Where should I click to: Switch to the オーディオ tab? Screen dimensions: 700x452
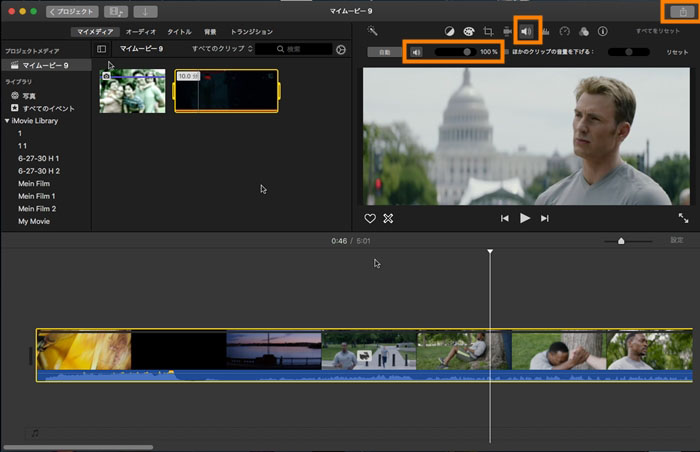(x=140, y=32)
